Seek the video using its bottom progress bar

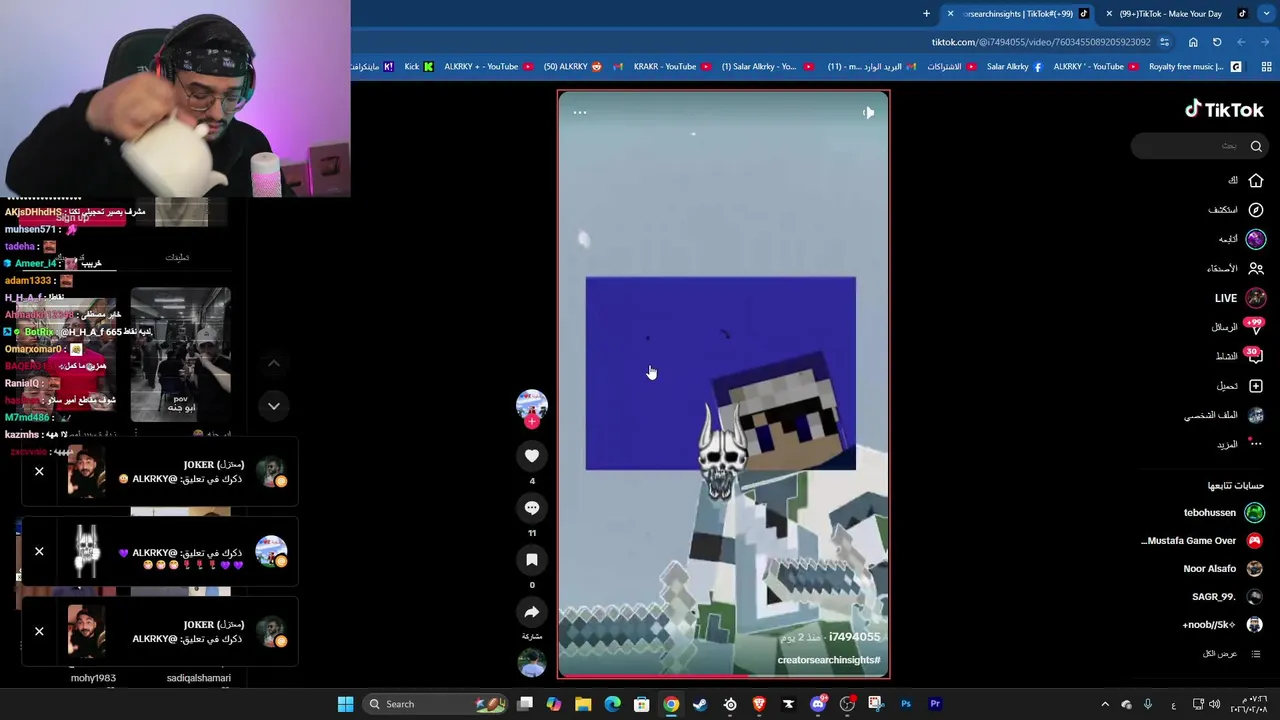(723, 676)
